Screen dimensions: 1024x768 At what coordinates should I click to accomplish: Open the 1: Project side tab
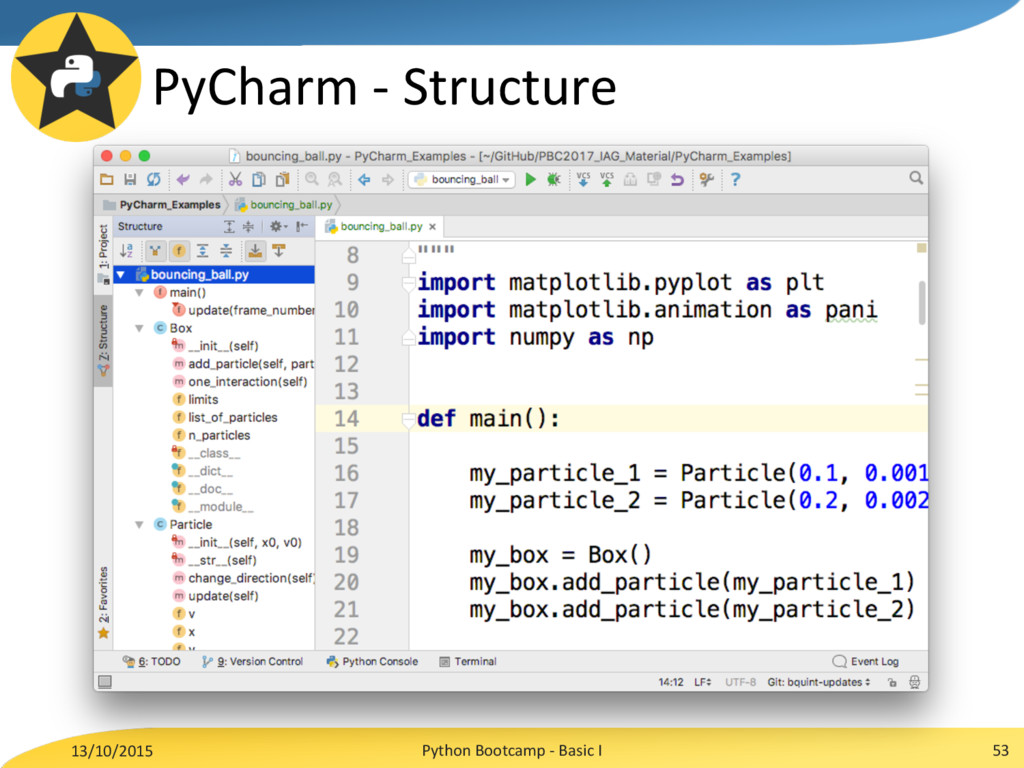coord(103,253)
